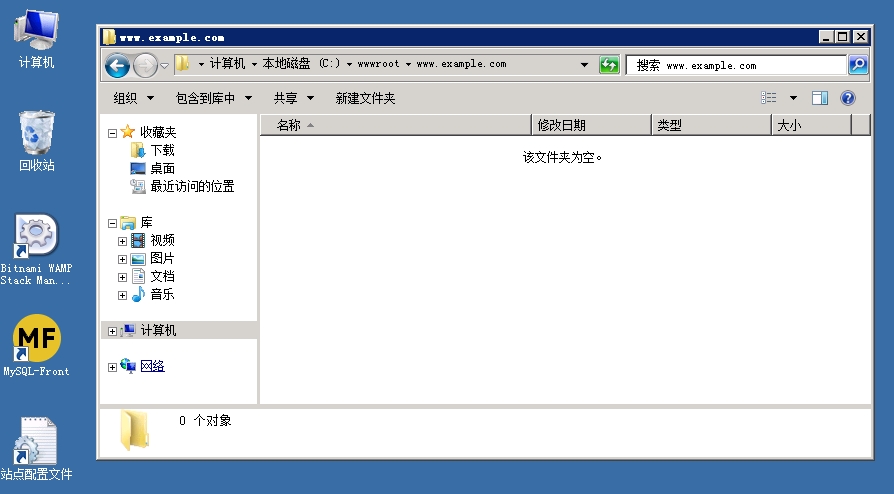894x494 pixels.
Task: Click the search magnifier icon
Action: pyautogui.click(x=858, y=65)
